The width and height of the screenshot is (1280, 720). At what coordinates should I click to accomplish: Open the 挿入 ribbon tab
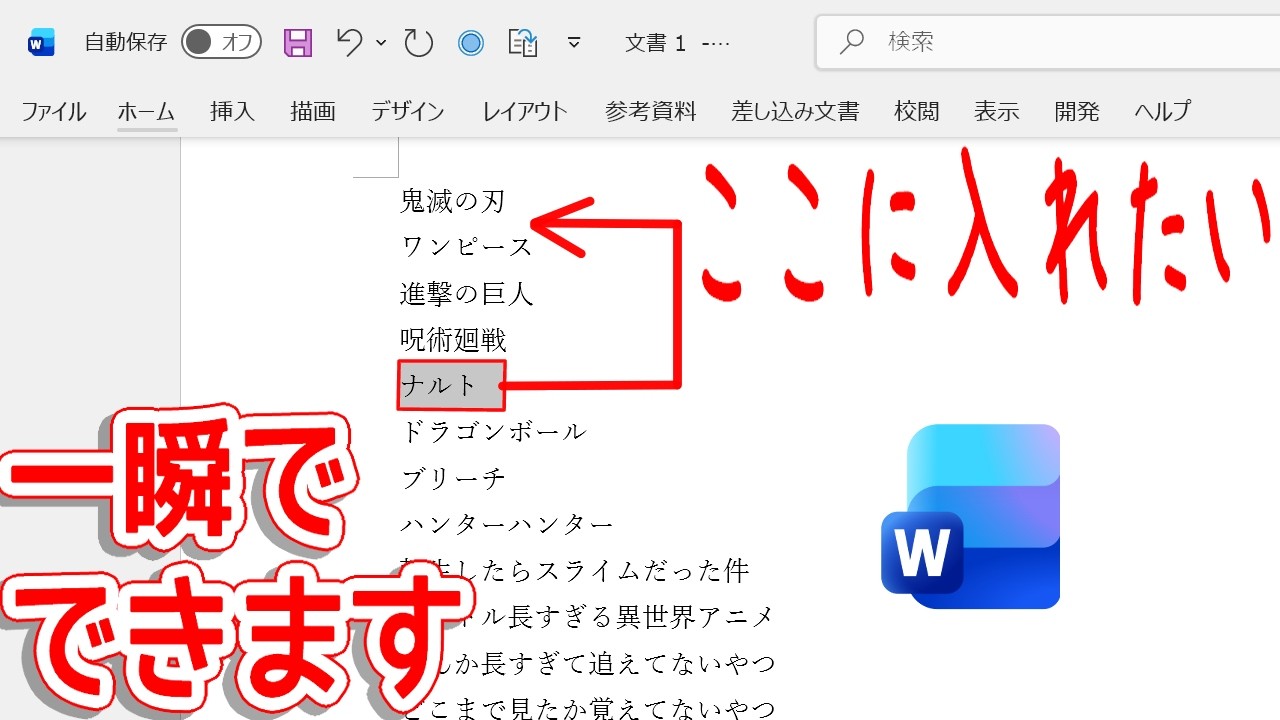(232, 111)
